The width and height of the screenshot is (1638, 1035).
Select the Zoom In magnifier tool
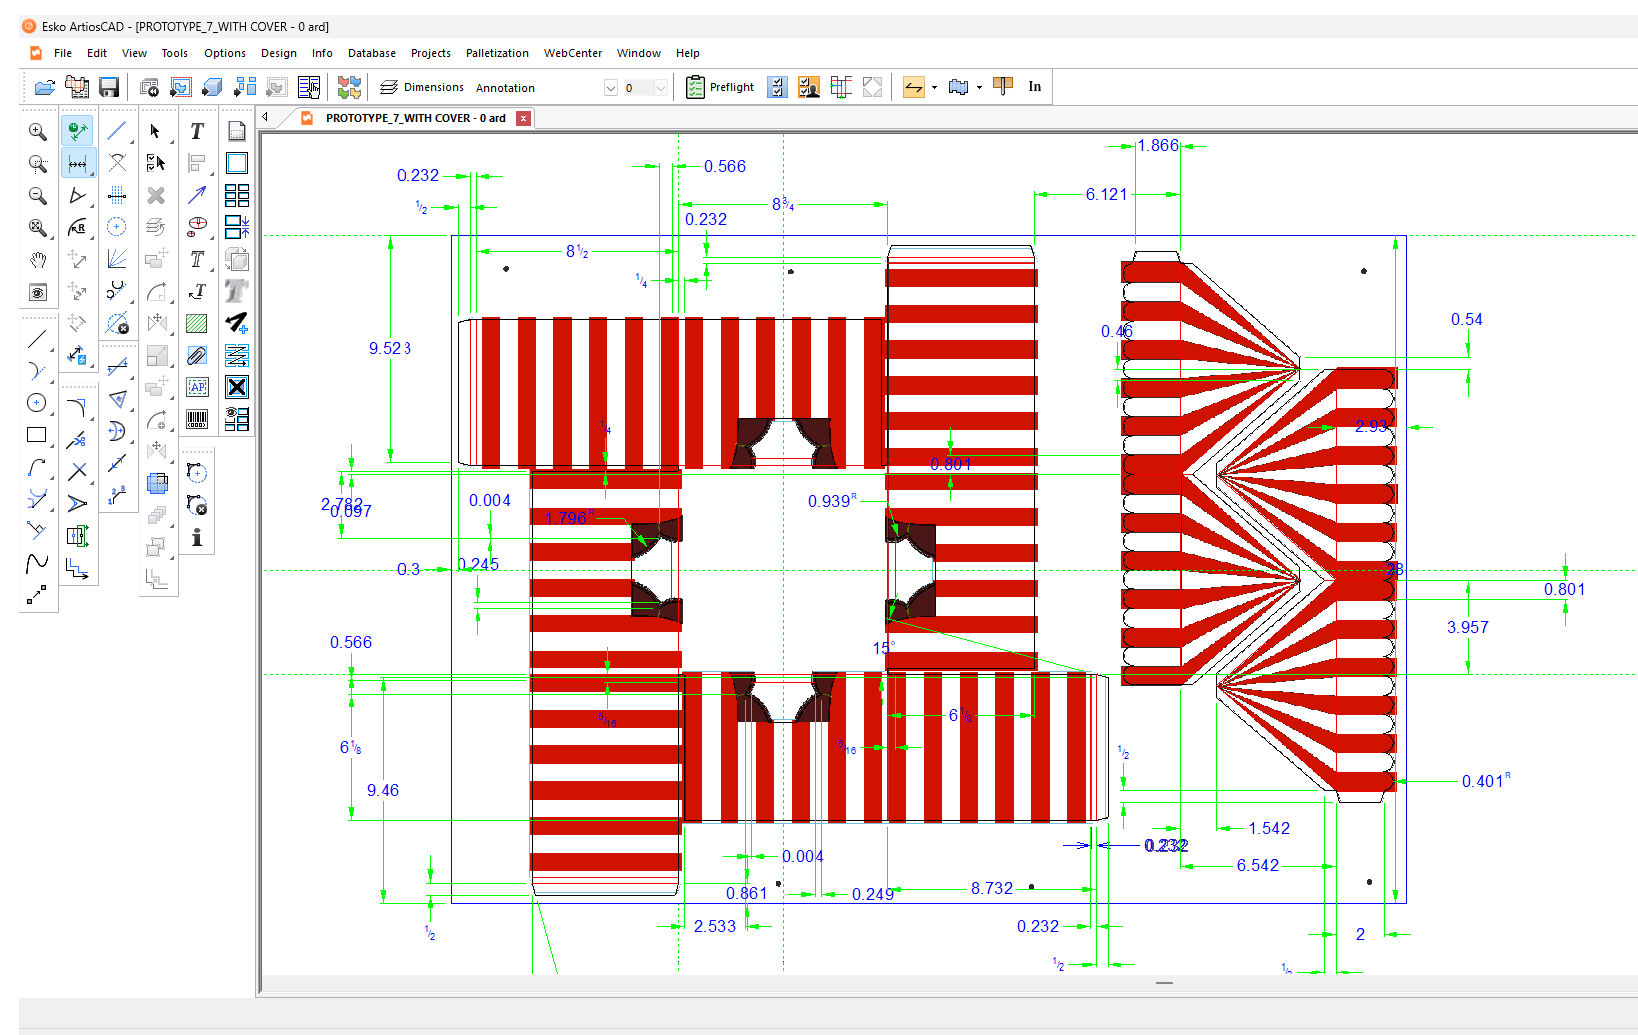(x=37, y=132)
